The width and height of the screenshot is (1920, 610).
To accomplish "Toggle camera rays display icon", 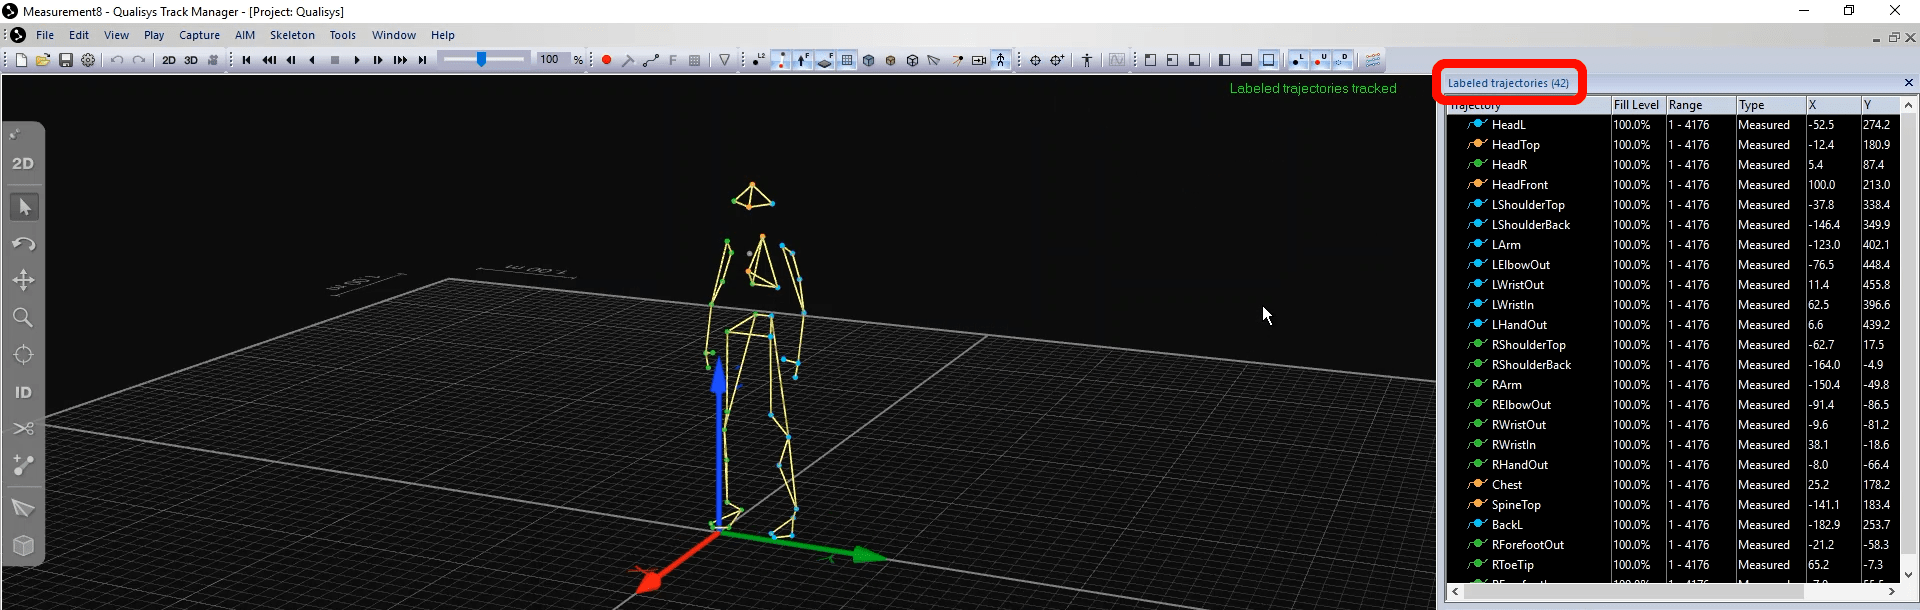I will click(957, 60).
